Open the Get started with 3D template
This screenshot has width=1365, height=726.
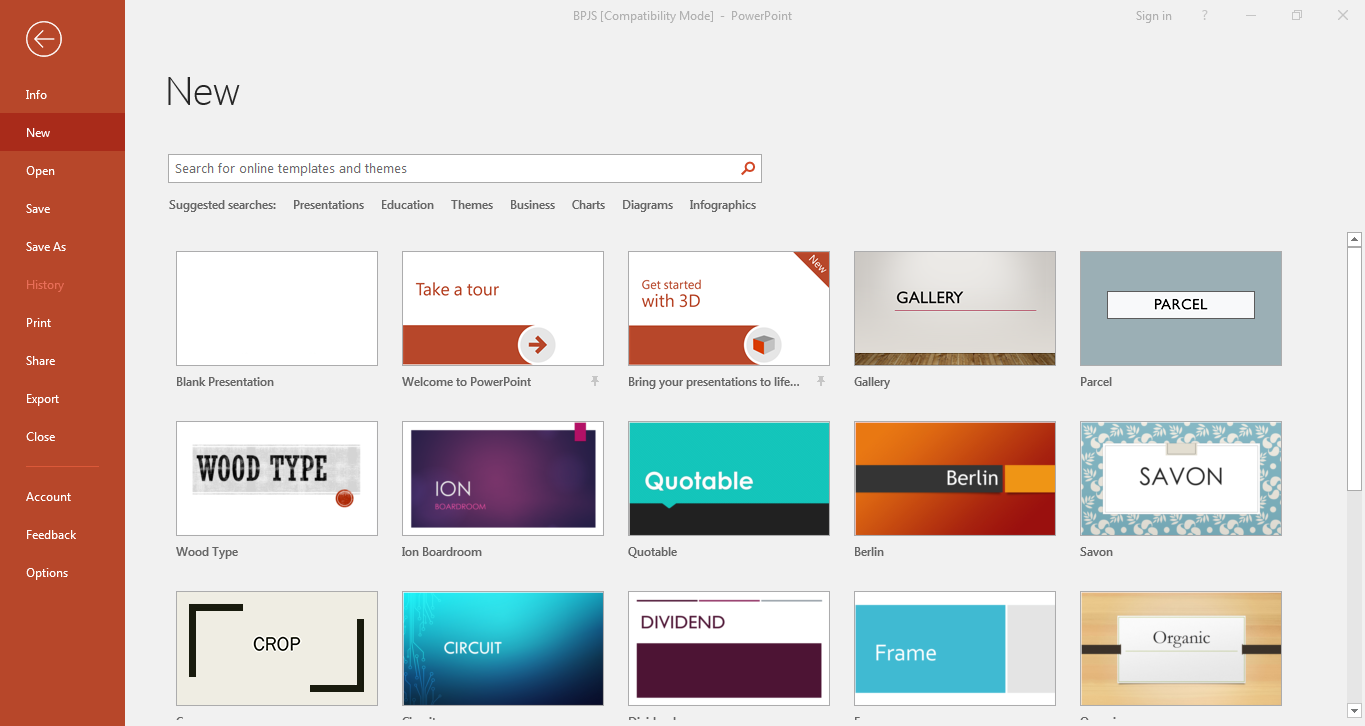(729, 308)
